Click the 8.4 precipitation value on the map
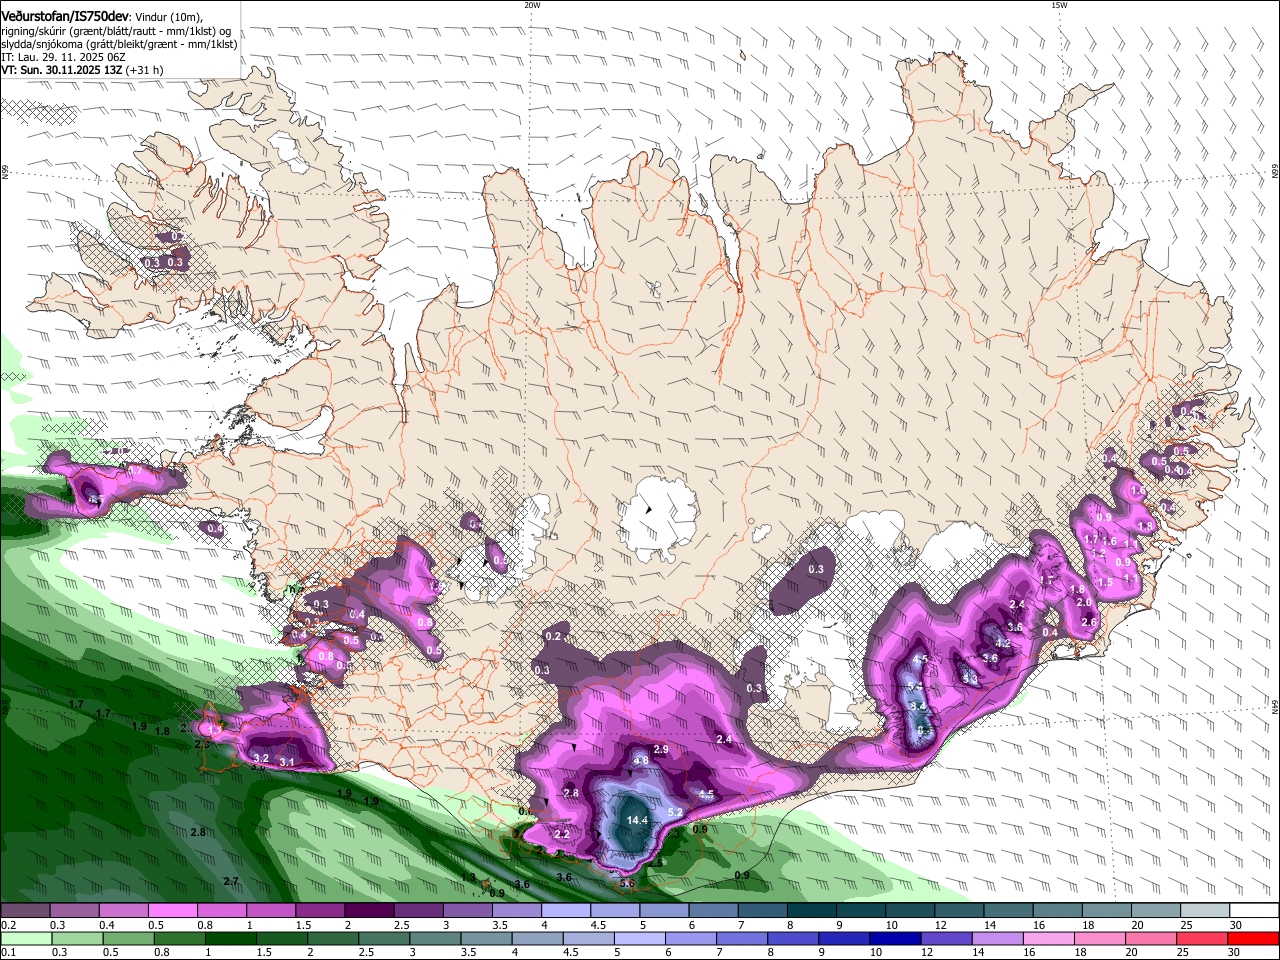This screenshot has height=960, width=1280. click(918, 706)
